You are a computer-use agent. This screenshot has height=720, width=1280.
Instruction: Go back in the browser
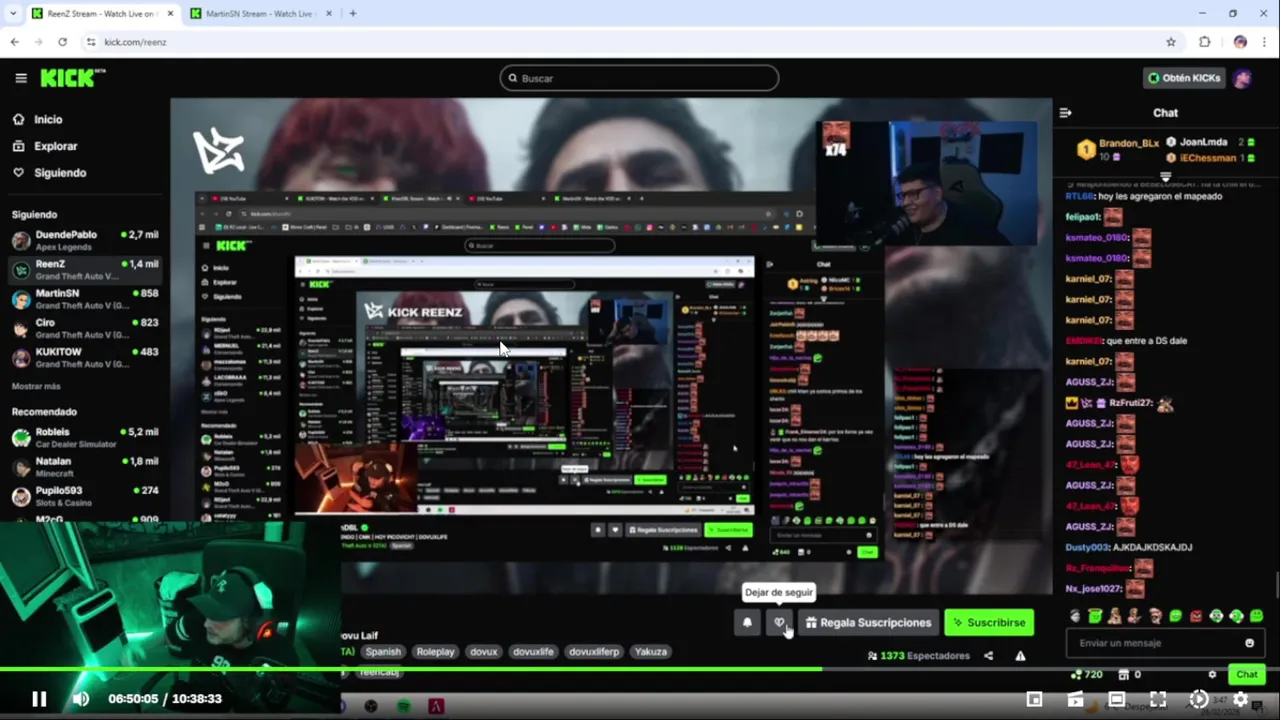pyautogui.click(x=14, y=42)
